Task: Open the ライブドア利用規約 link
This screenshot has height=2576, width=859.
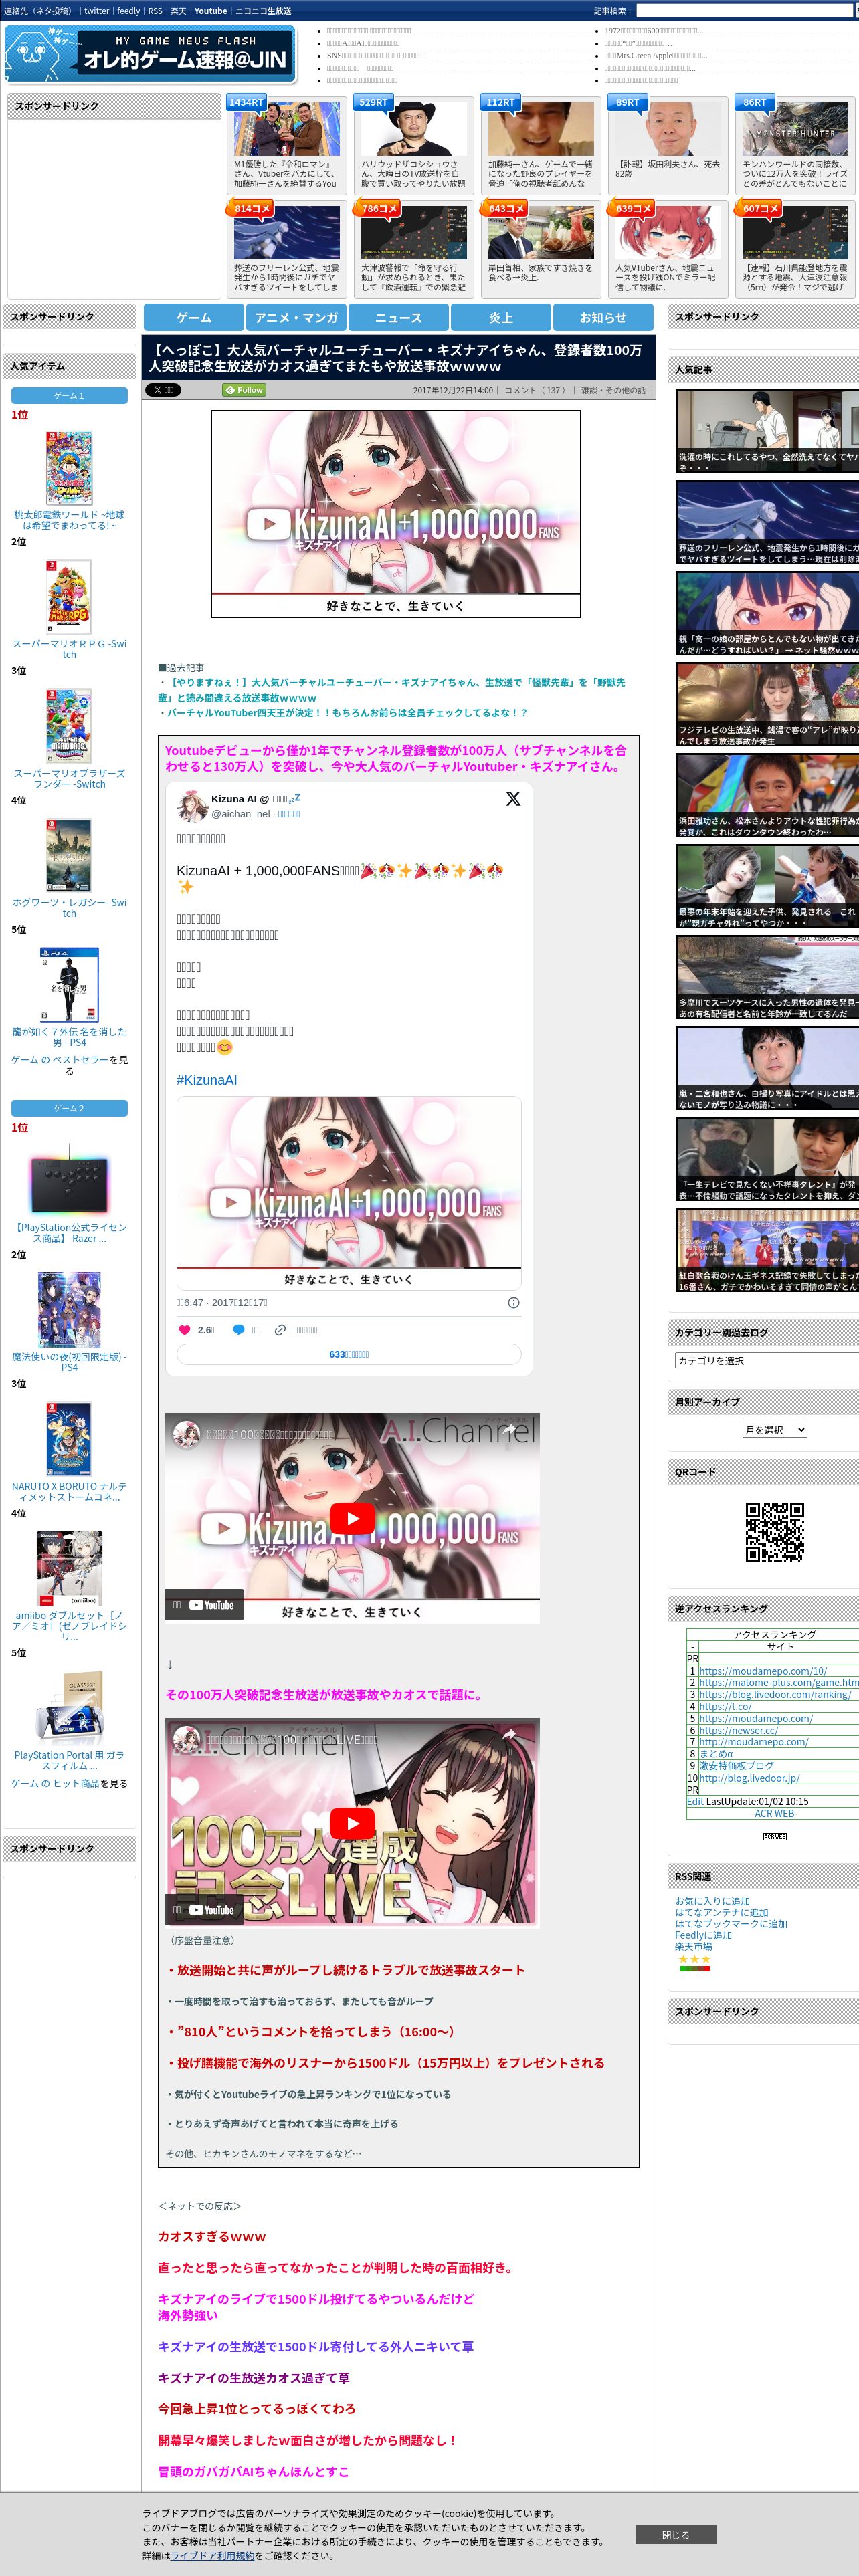Action: 212,2555
